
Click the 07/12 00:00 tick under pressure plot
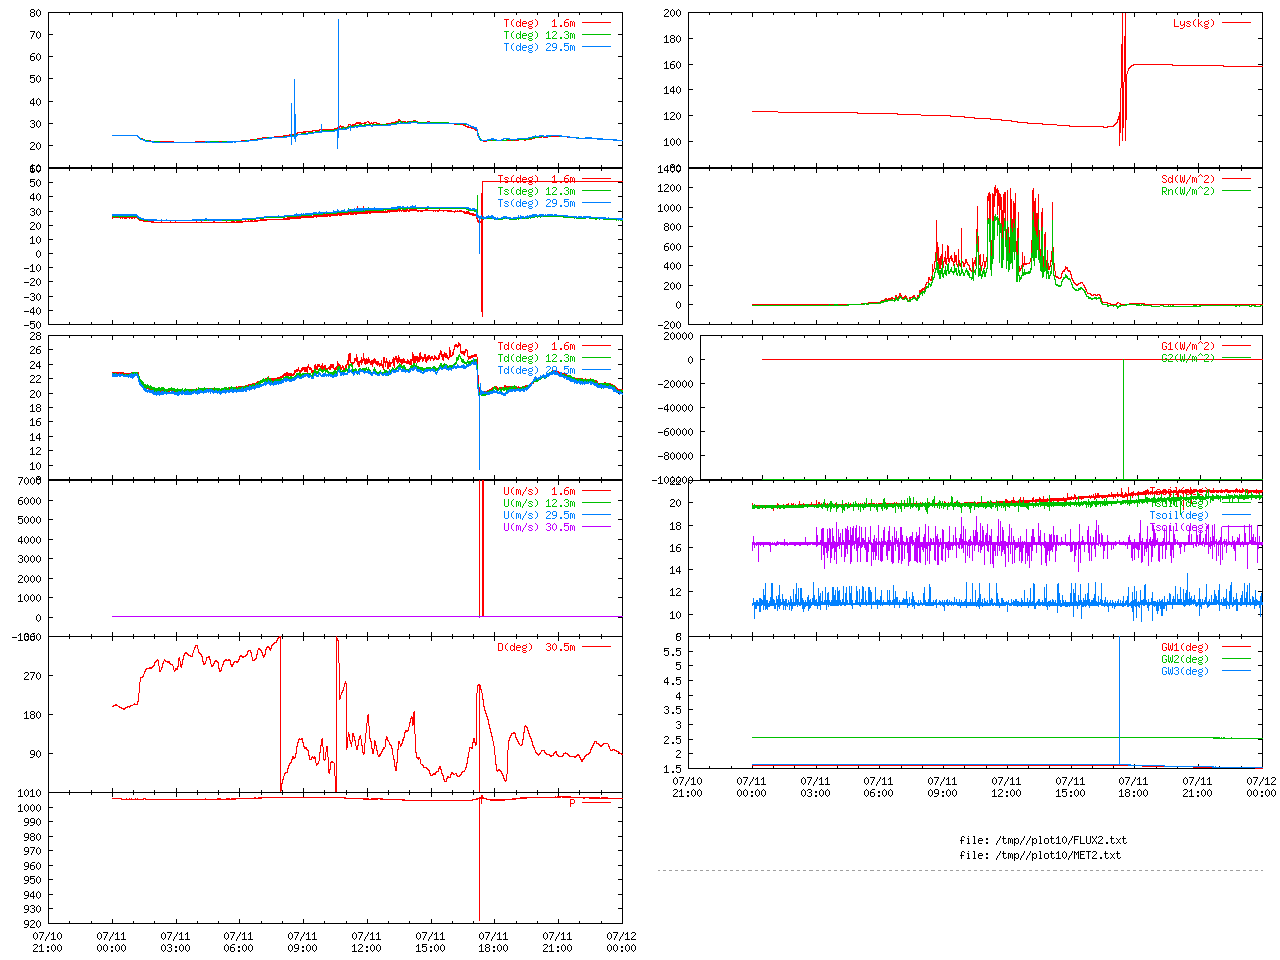620,942
